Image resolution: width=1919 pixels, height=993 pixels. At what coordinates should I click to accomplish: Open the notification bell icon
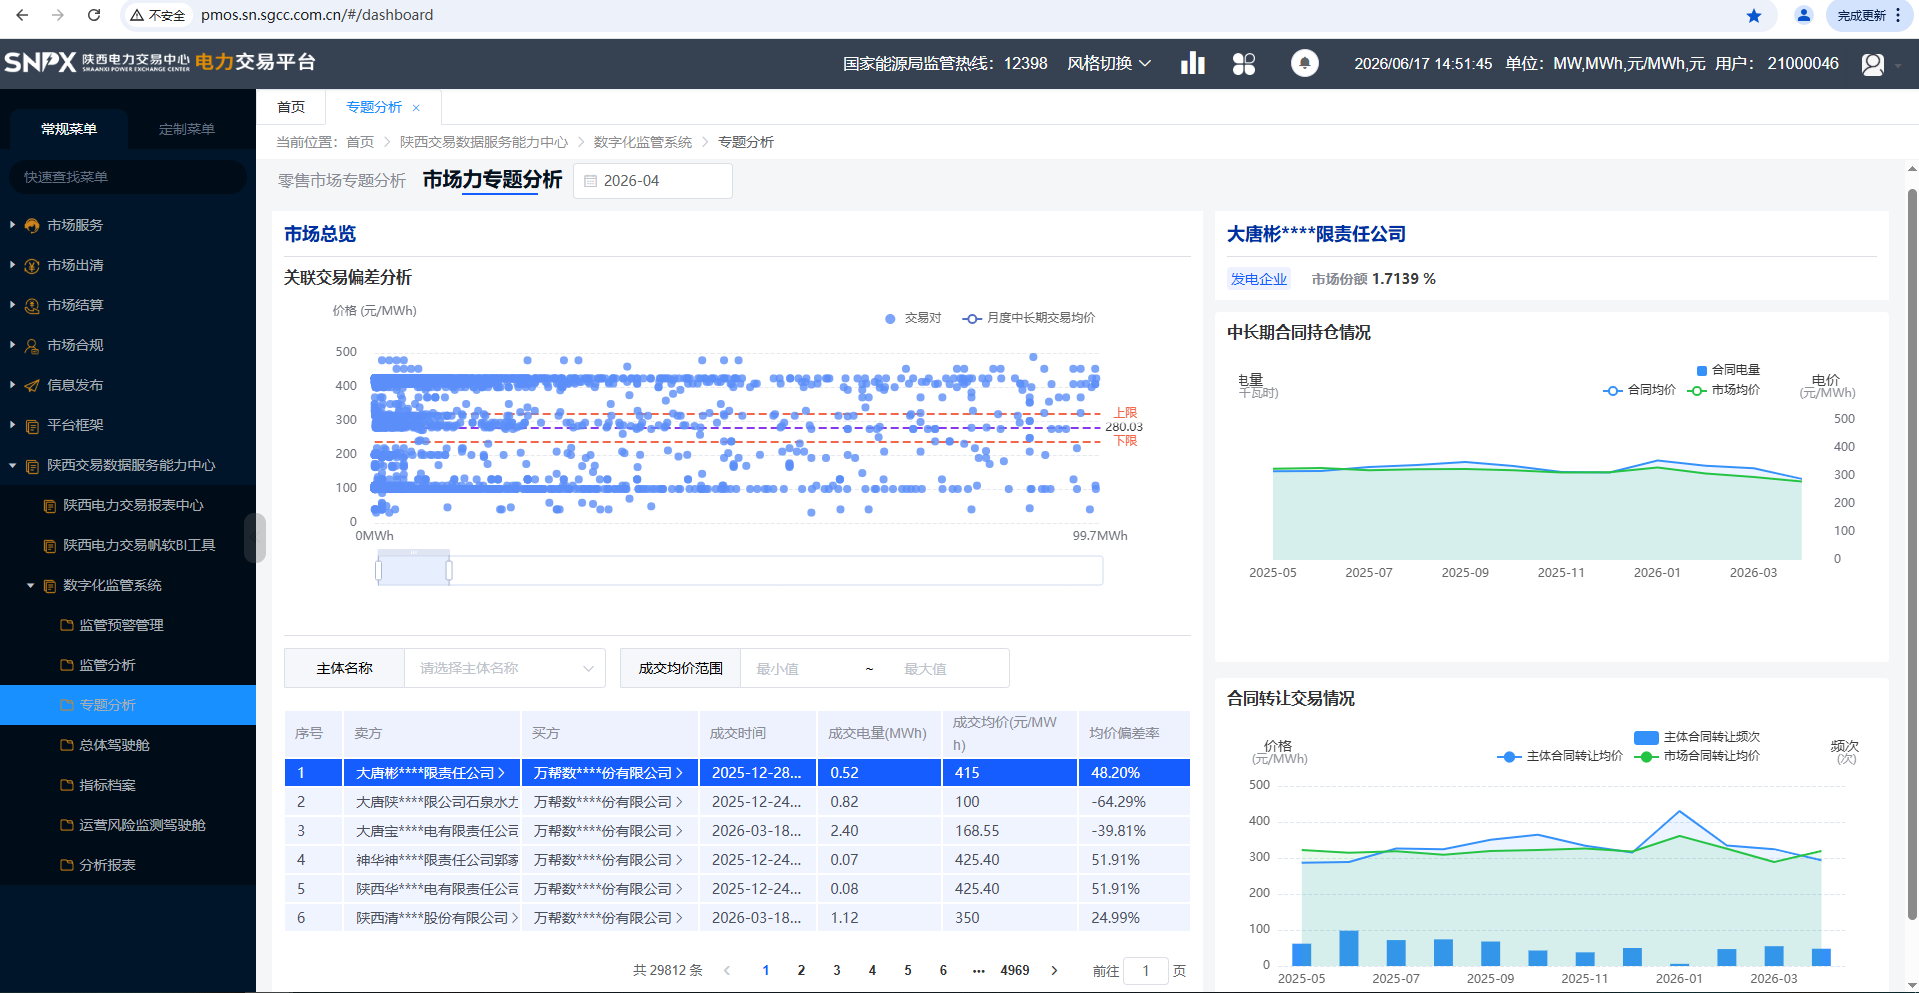tap(1304, 63)
